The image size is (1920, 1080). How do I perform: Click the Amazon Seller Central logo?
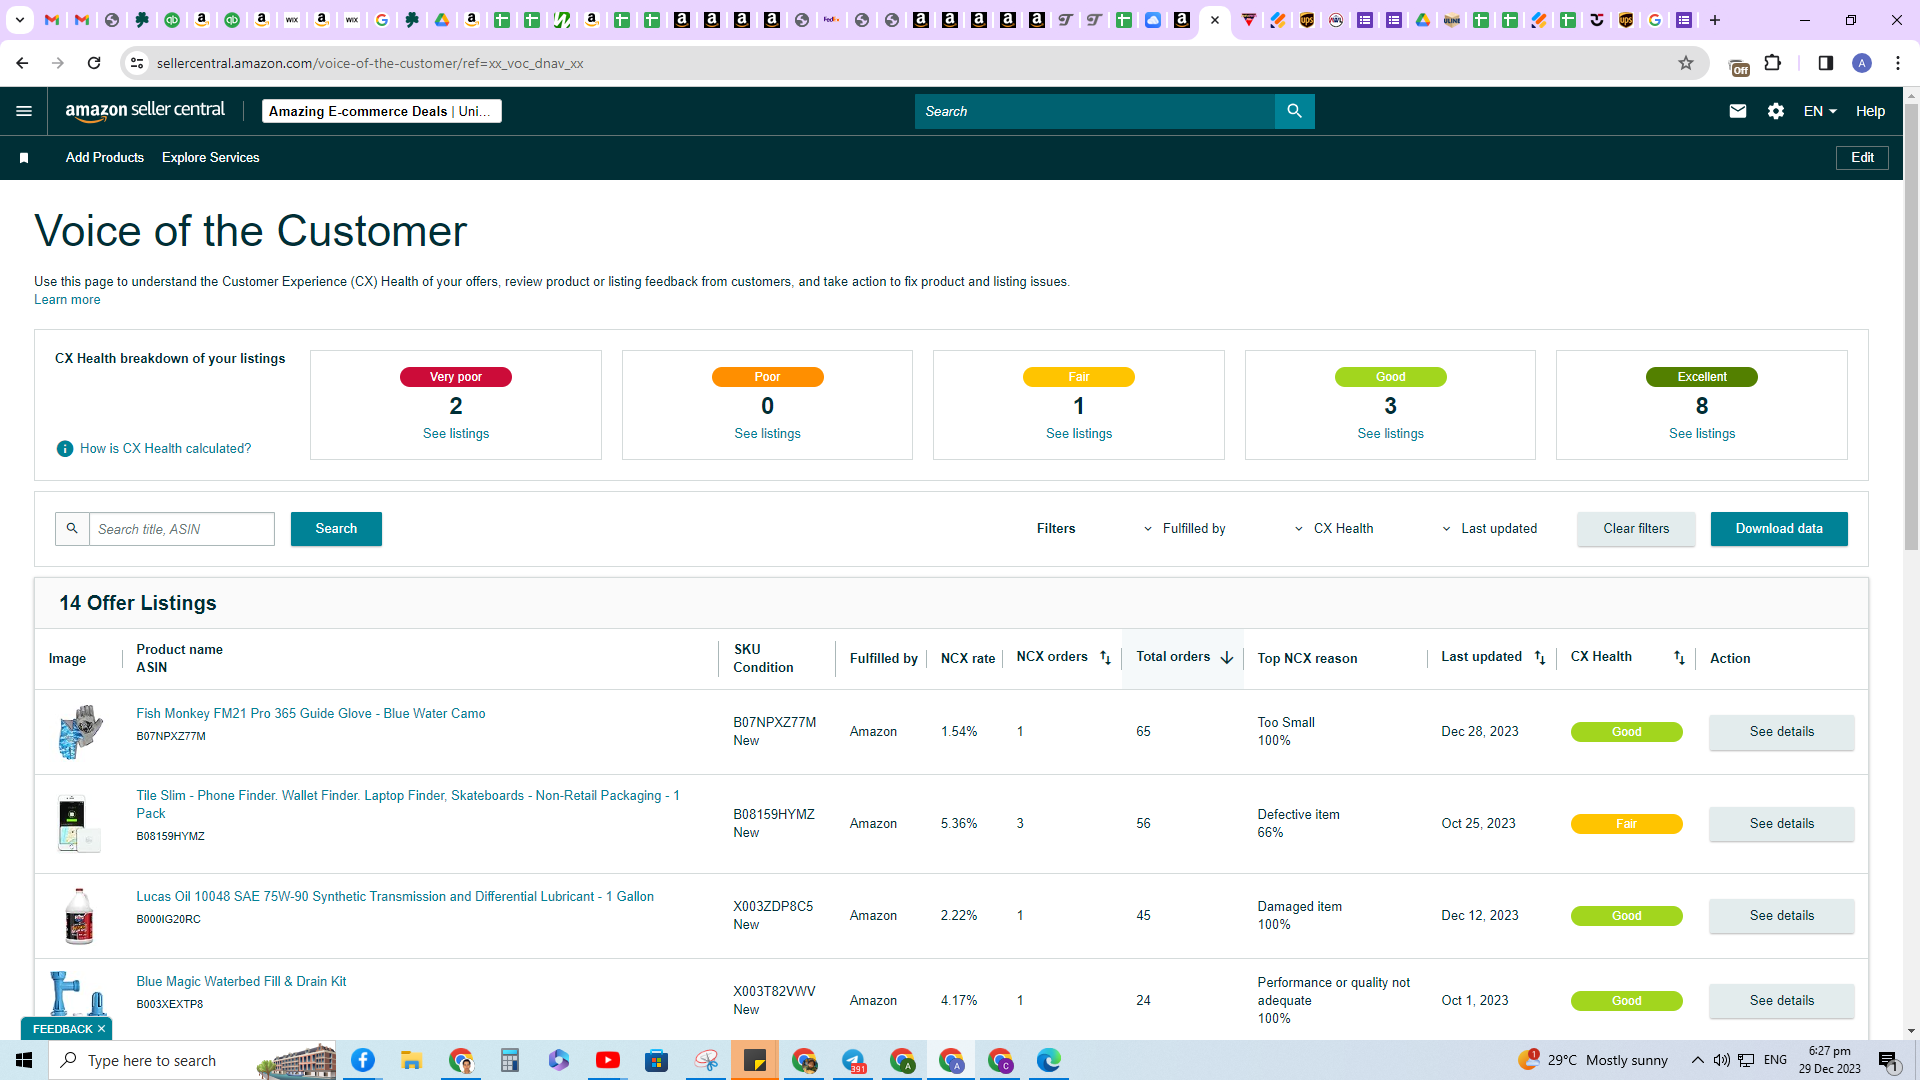tap(145, 111)
